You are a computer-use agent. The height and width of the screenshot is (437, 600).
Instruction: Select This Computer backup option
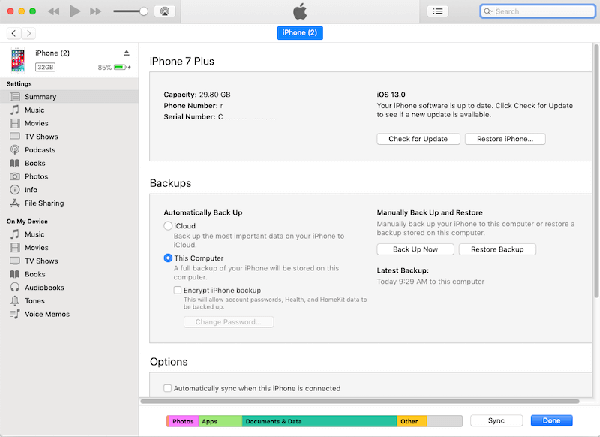point(167,258)
